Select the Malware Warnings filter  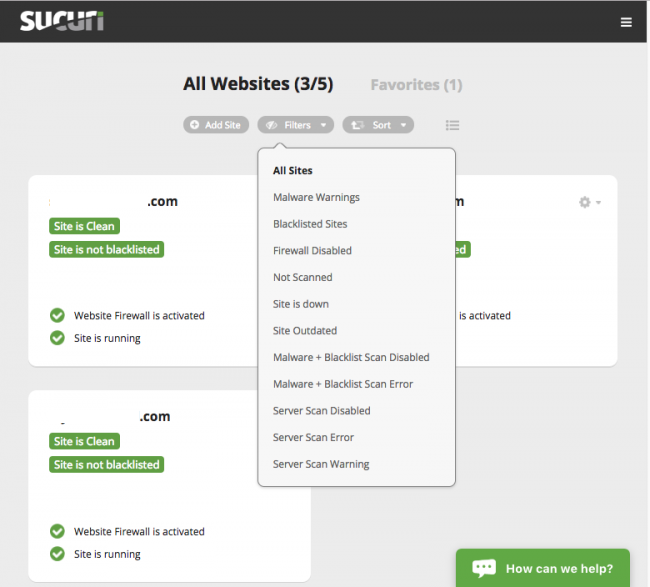[316, 197]
